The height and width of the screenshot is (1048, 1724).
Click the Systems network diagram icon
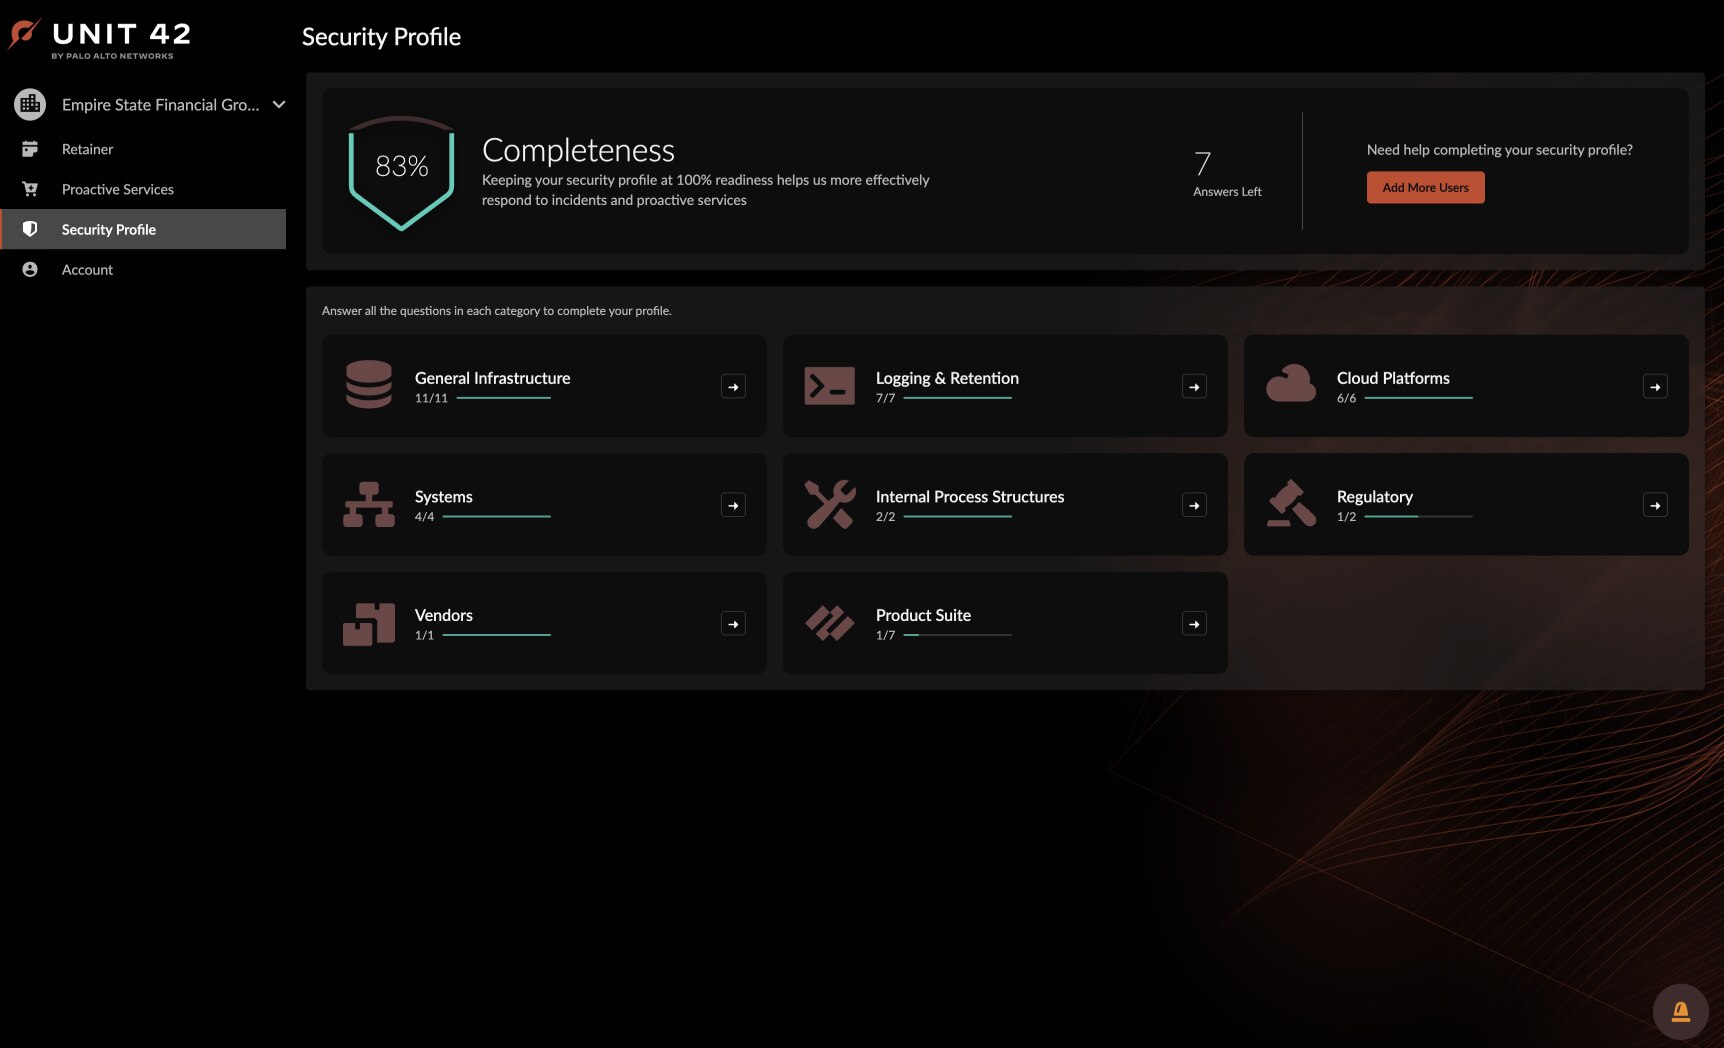pyautogui.click(x=369, y=504)
